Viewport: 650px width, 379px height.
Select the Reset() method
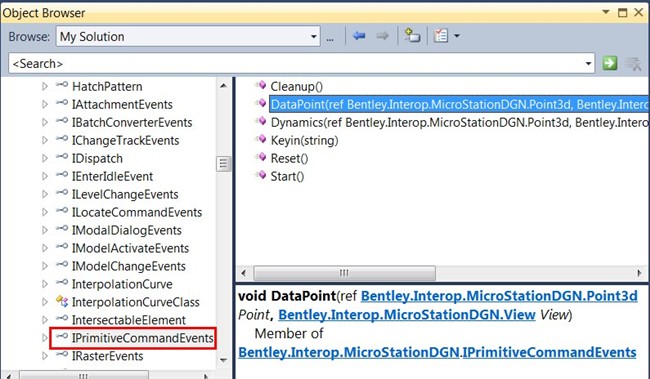289,158
